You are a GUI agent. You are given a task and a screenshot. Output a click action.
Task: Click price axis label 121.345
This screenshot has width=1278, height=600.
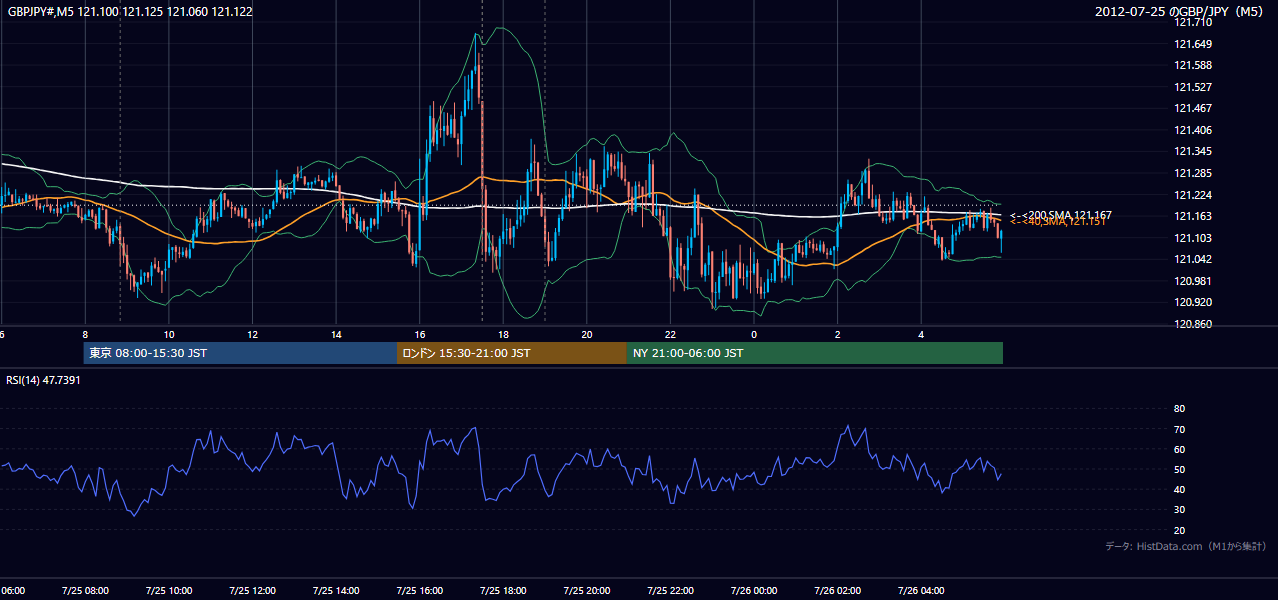1194,152
